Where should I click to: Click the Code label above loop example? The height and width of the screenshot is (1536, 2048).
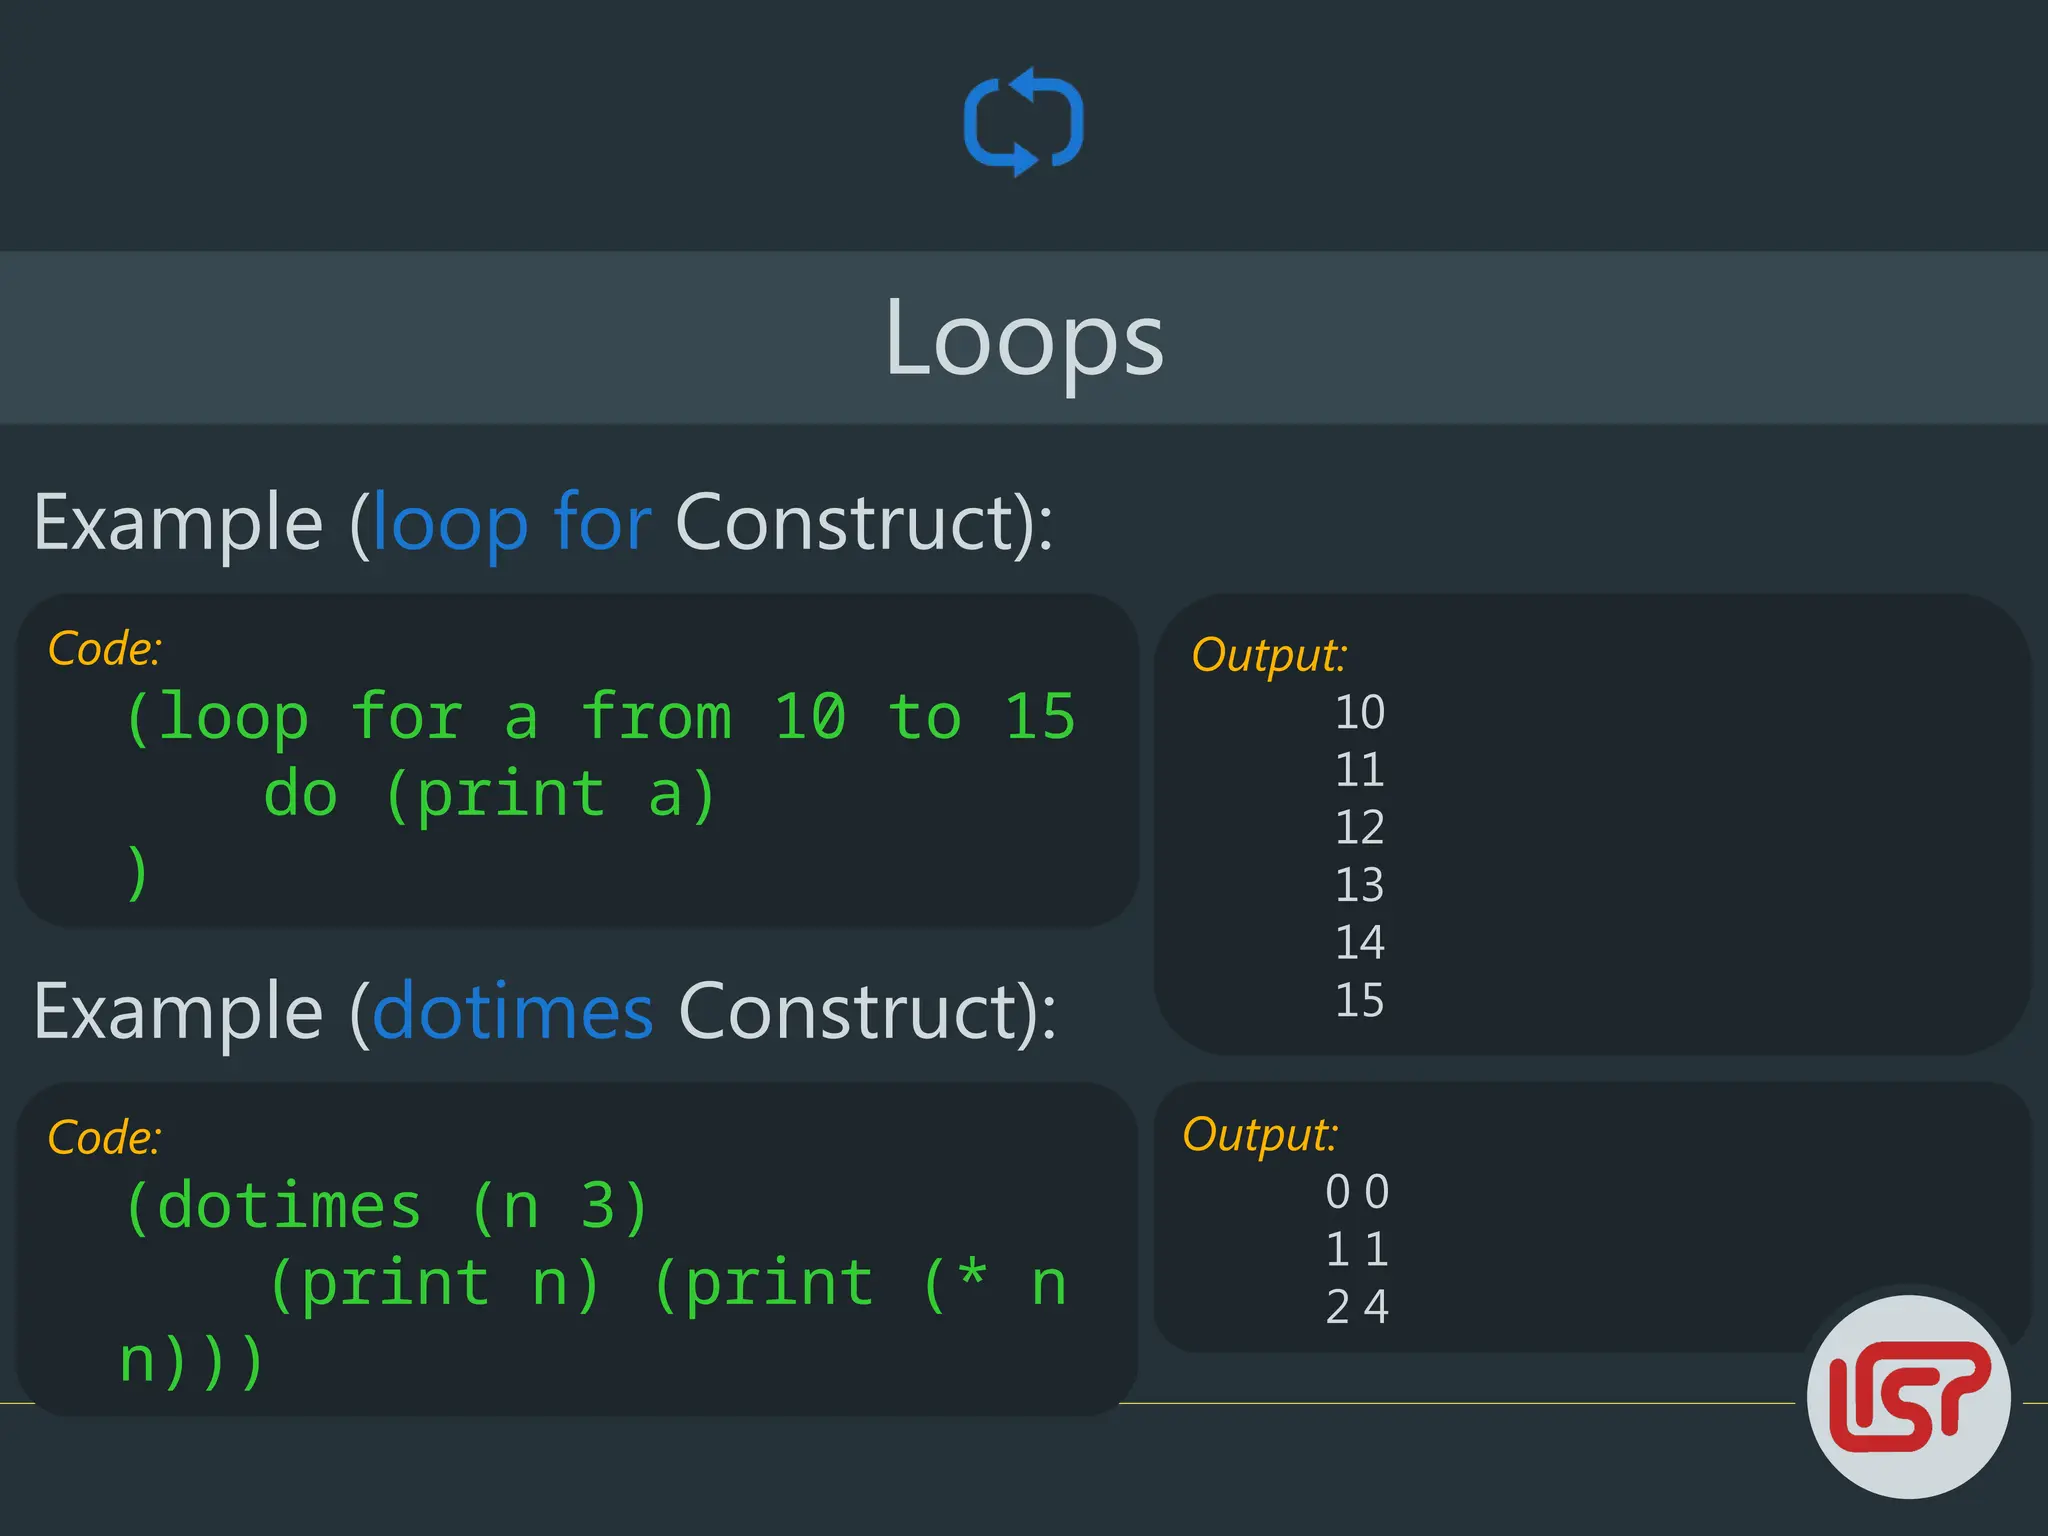[x=104, y=649]
